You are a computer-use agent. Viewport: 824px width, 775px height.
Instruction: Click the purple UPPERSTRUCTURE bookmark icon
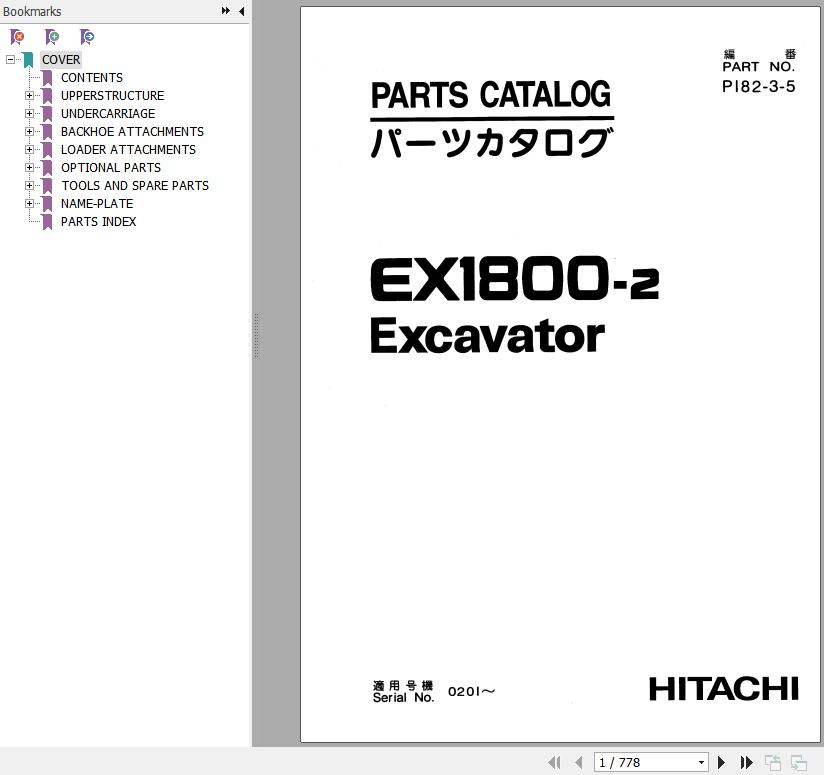click(x=47, y=96)
